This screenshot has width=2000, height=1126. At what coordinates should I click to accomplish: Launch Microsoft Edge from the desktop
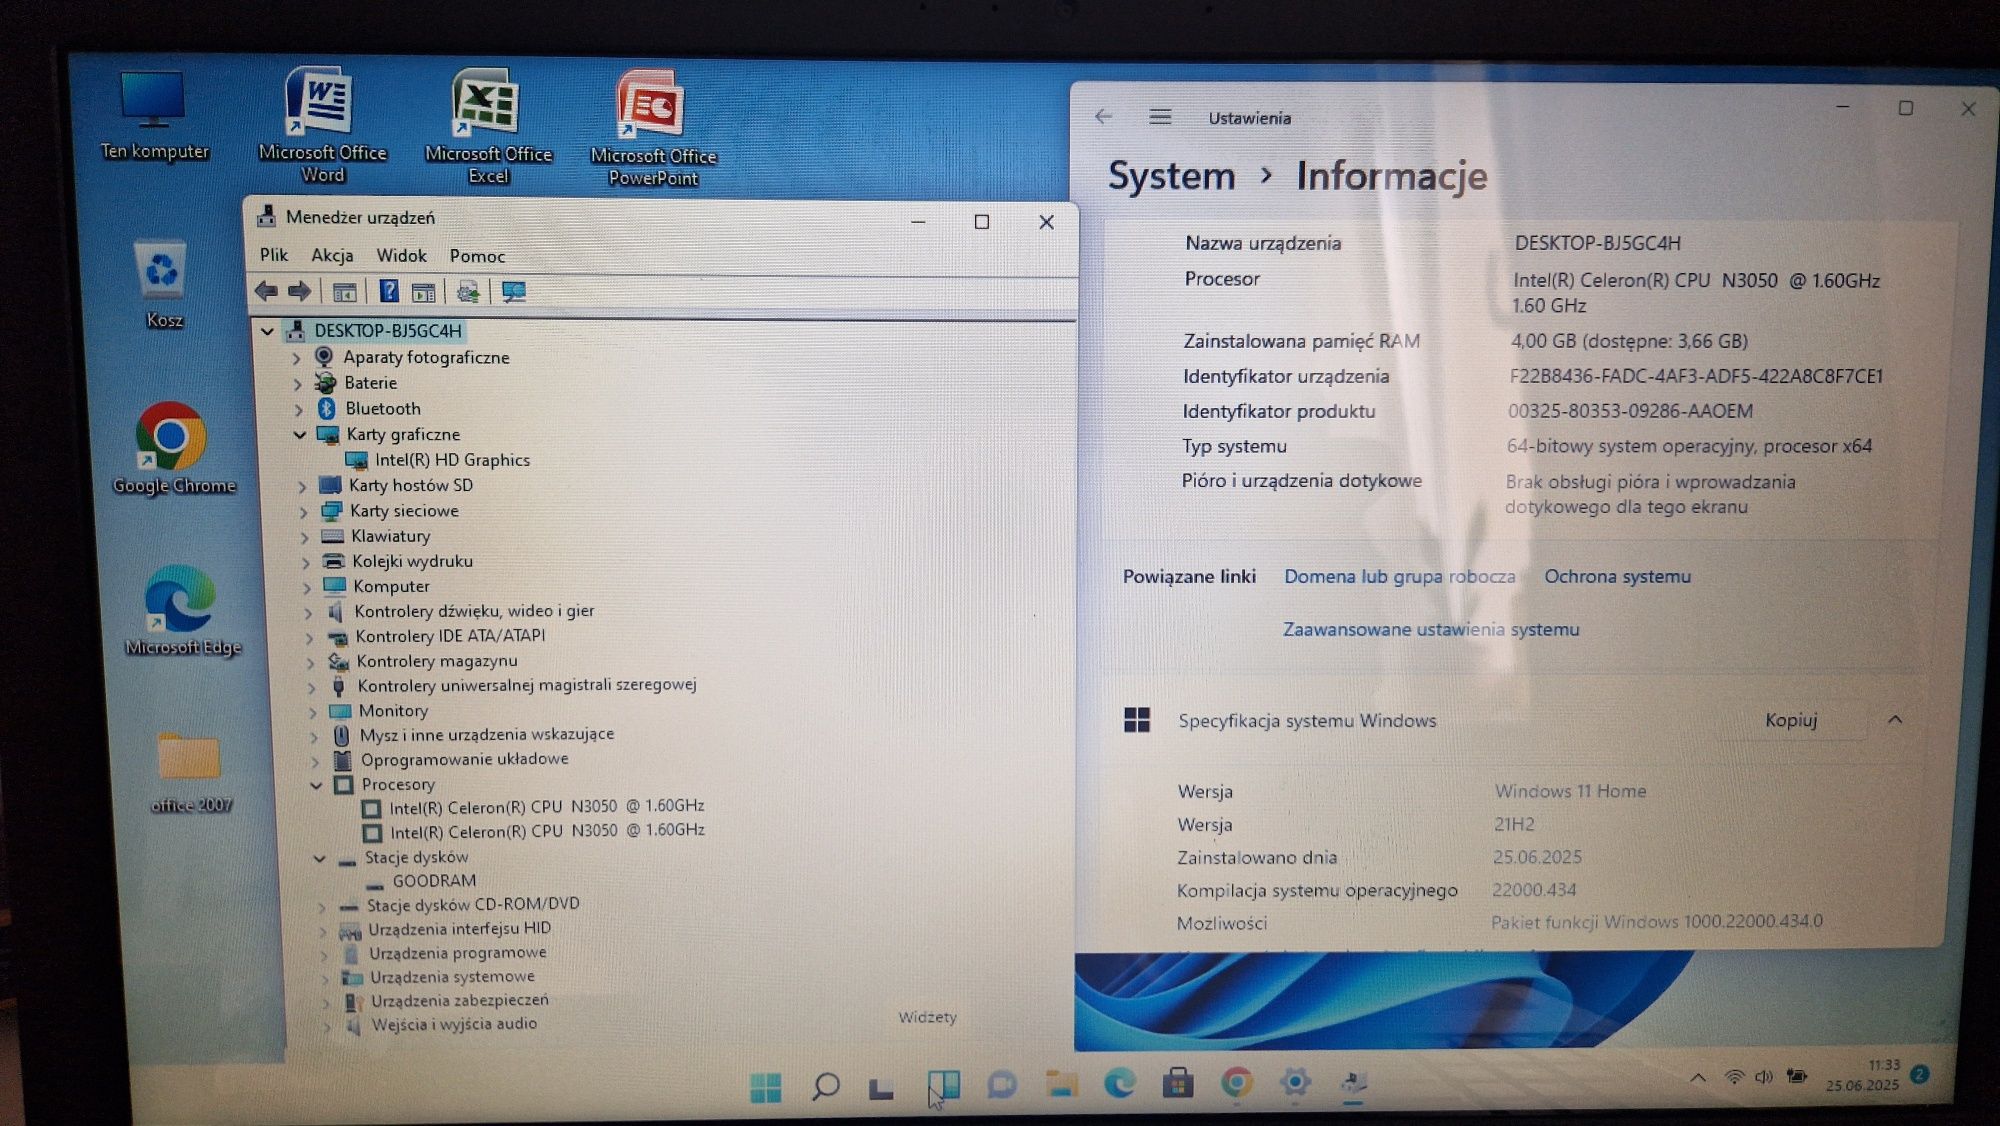(x=182, y=611)
